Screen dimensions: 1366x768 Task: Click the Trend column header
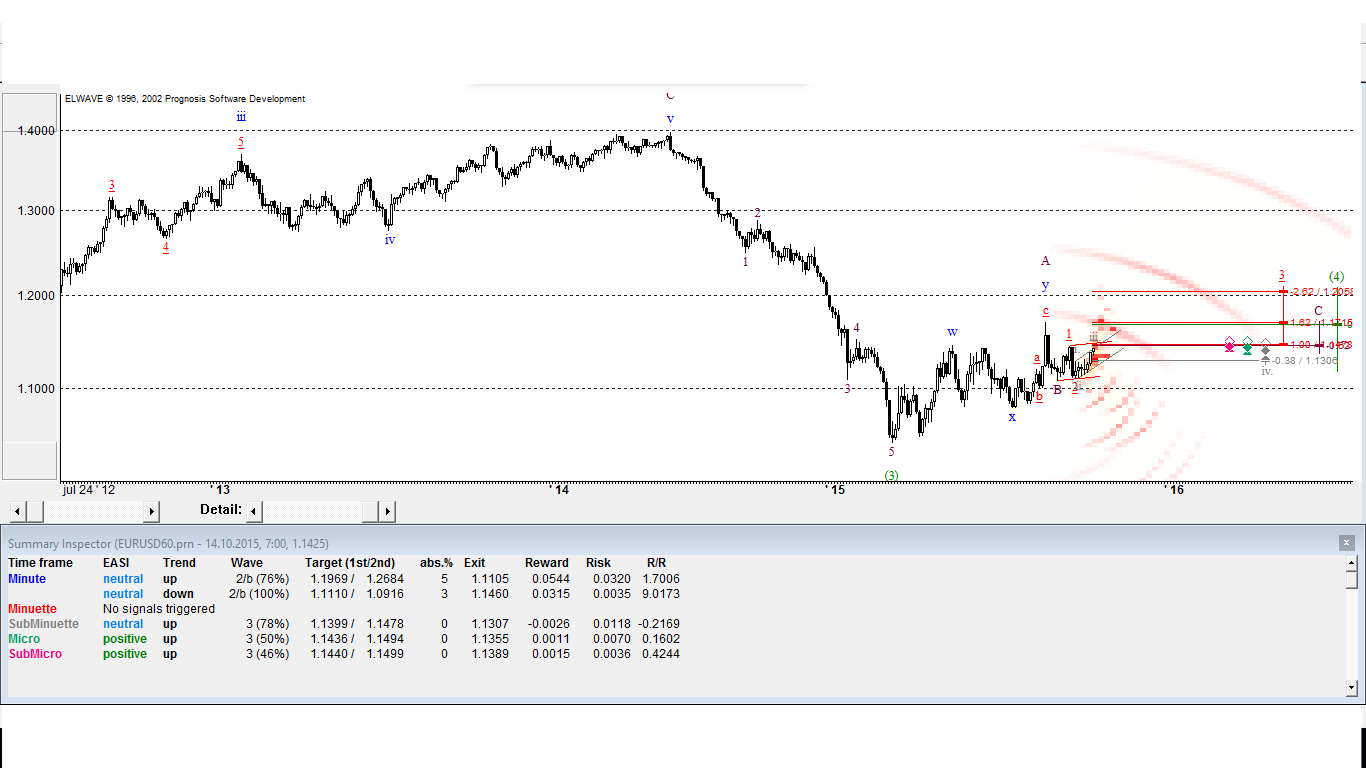[179, 563]
